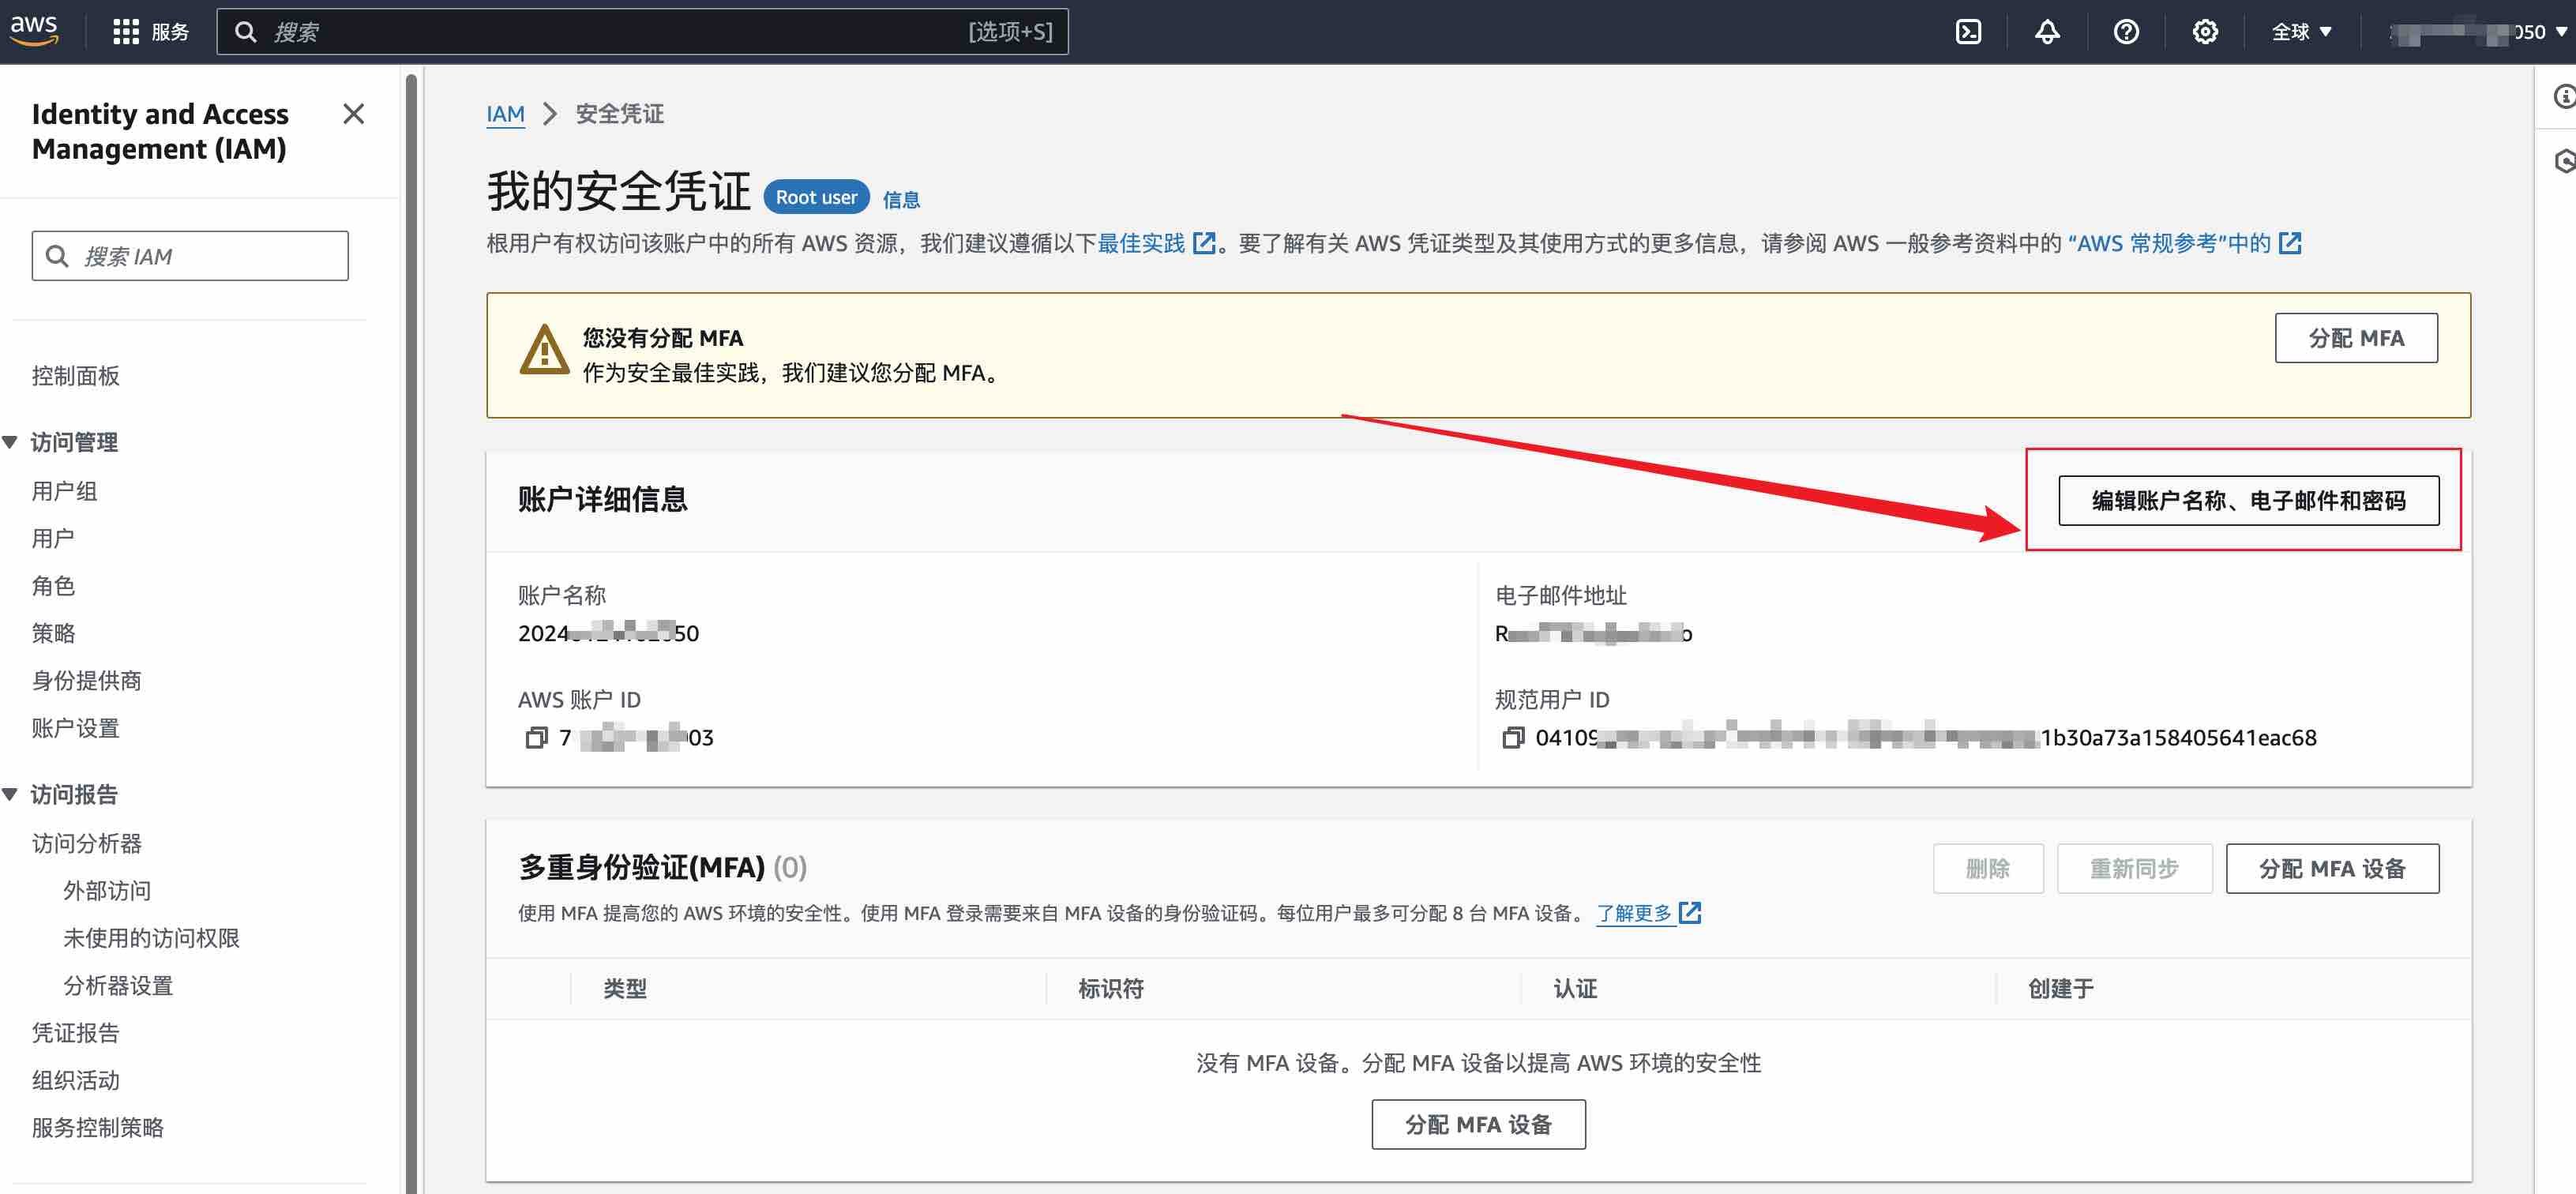Open 角色 in sidebar
This screenshot has height=1194, width=2576.
[x=53, y=586]
